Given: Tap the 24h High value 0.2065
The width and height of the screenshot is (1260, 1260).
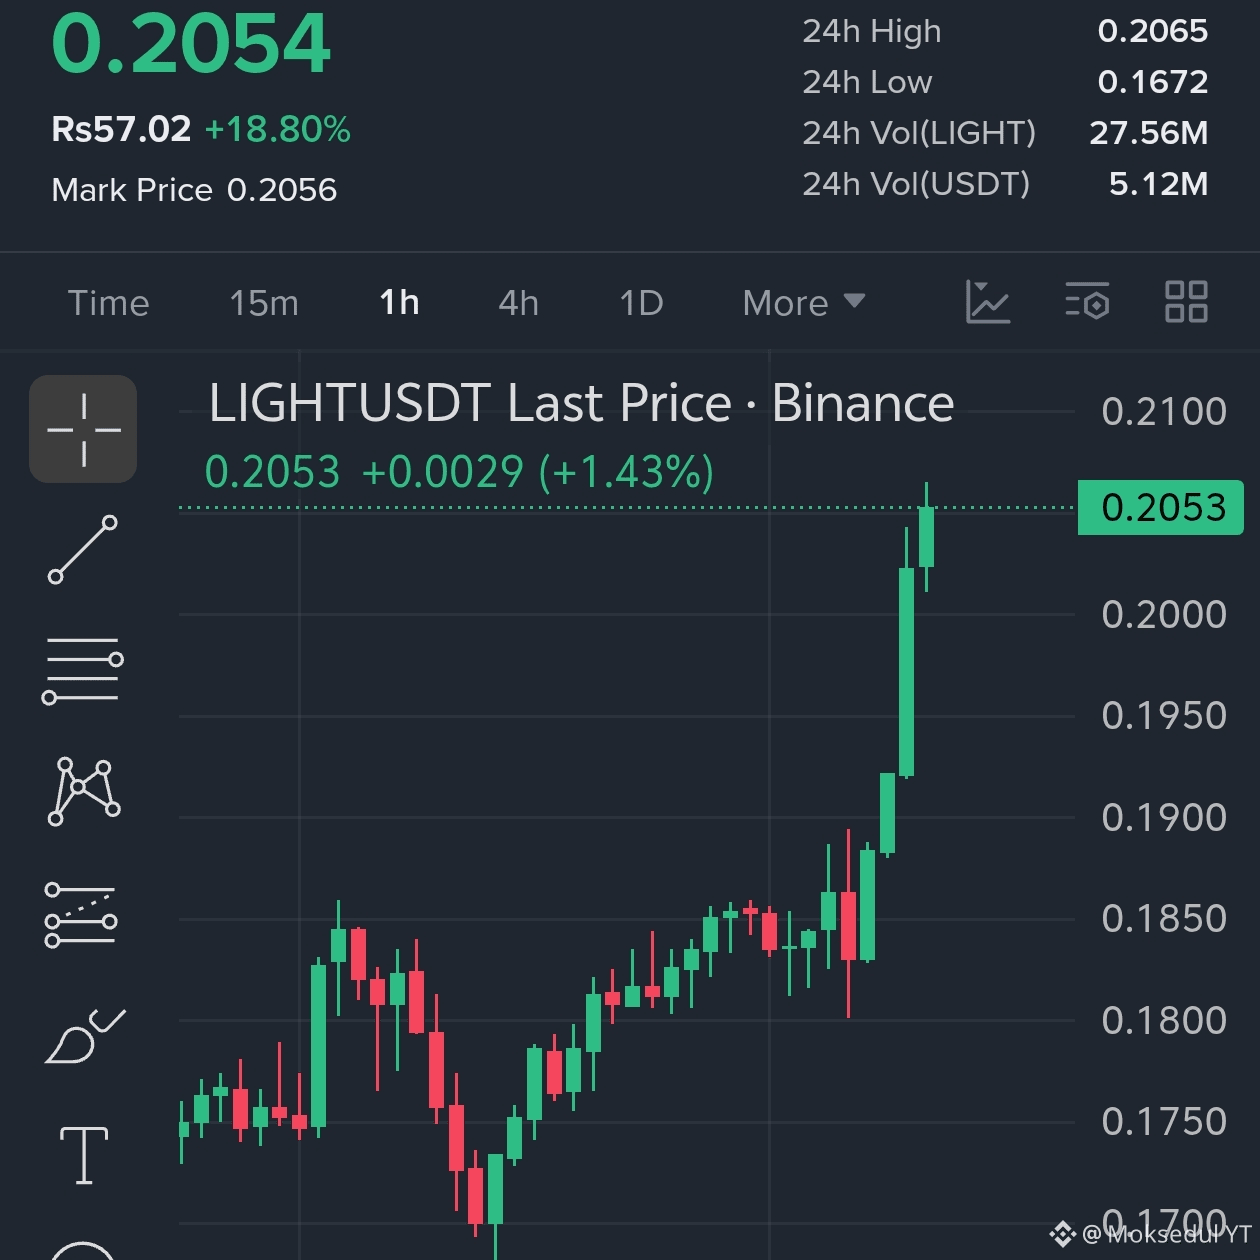Looking at the screenshot, I should pyautogui.click(x=1153, y=31).
